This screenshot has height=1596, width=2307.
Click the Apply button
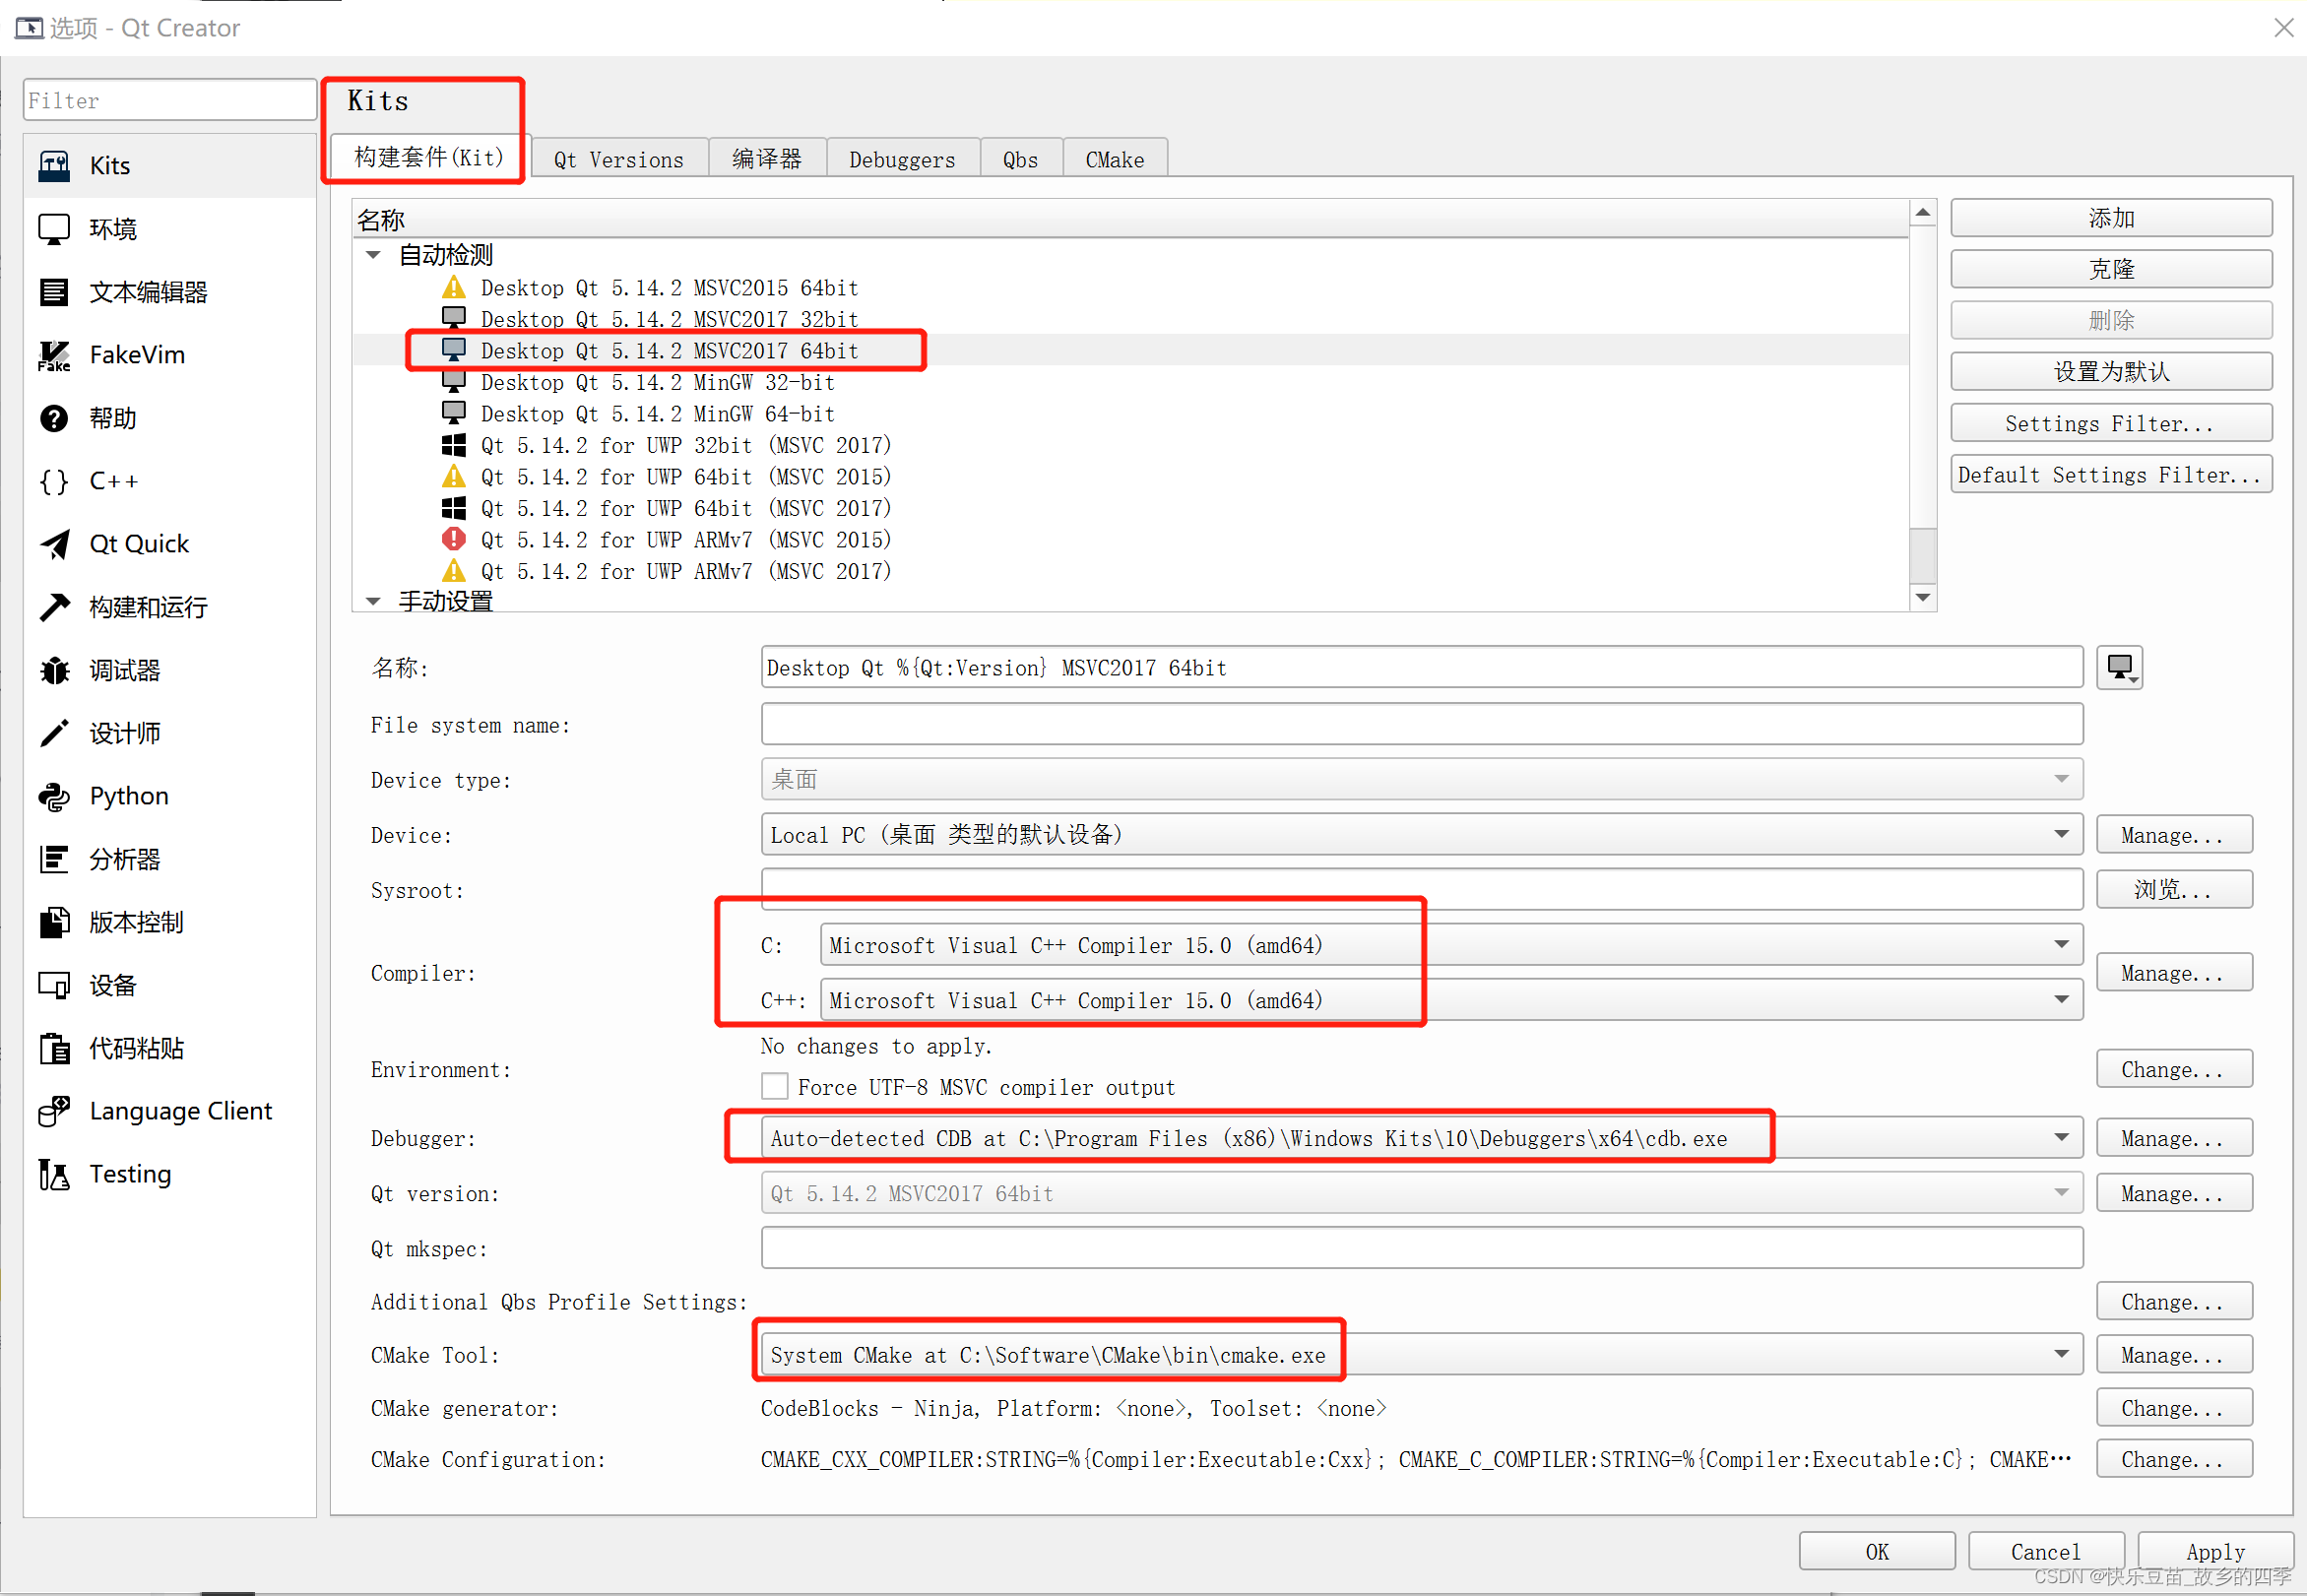(x=2214, y=1551)
